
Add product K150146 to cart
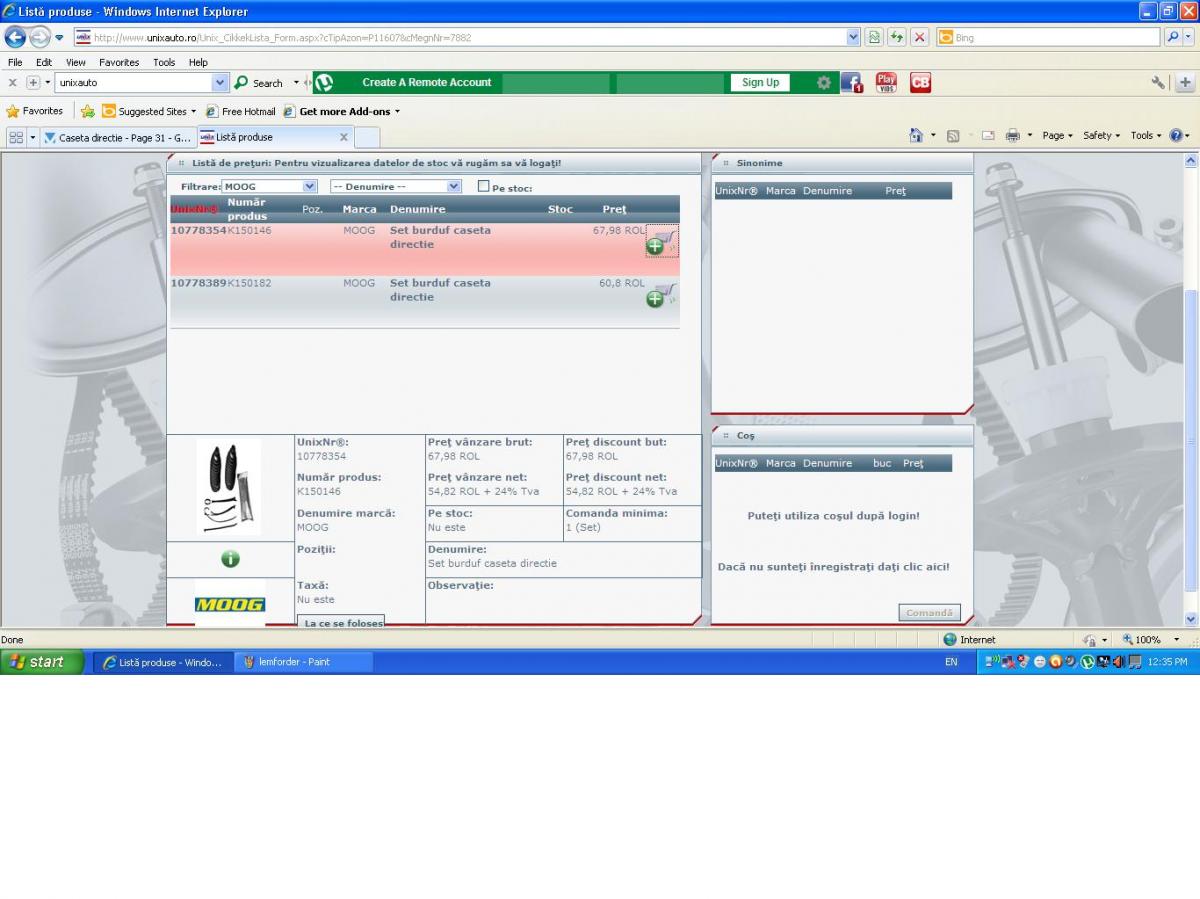[660, 242]
